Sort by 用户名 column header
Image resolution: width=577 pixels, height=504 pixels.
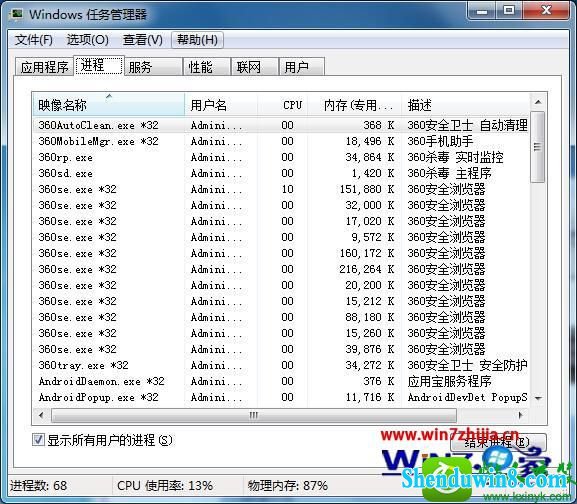[x=221, y=105]
